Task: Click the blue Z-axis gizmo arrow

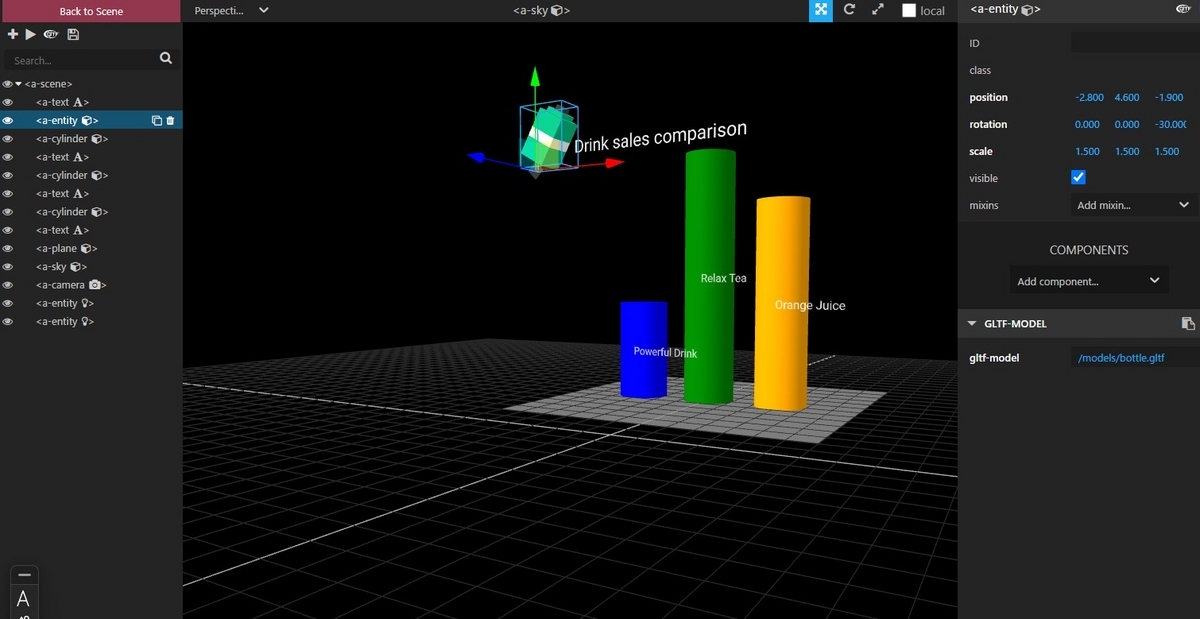Action: point(478,157)
